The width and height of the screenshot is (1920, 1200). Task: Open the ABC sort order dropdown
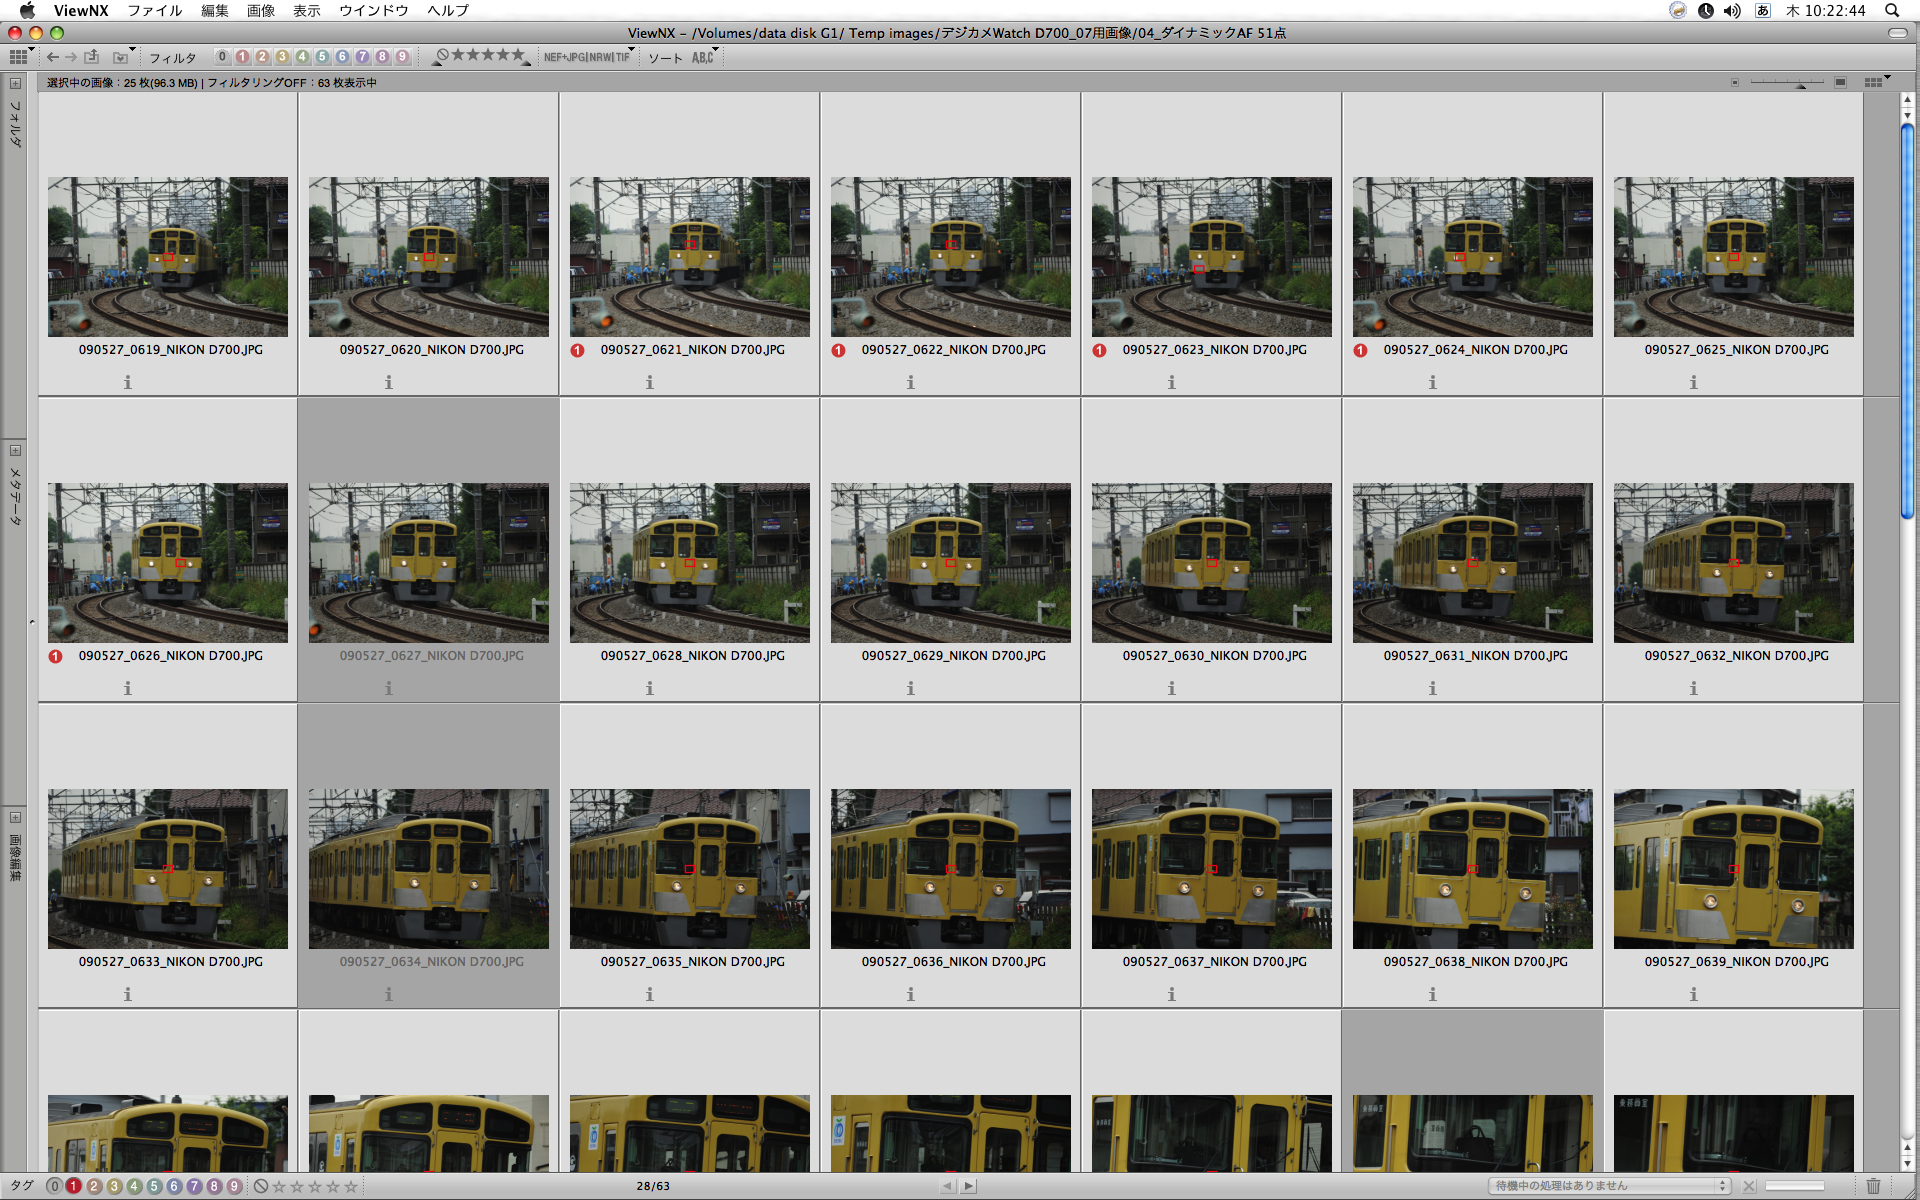coord(704,57)
